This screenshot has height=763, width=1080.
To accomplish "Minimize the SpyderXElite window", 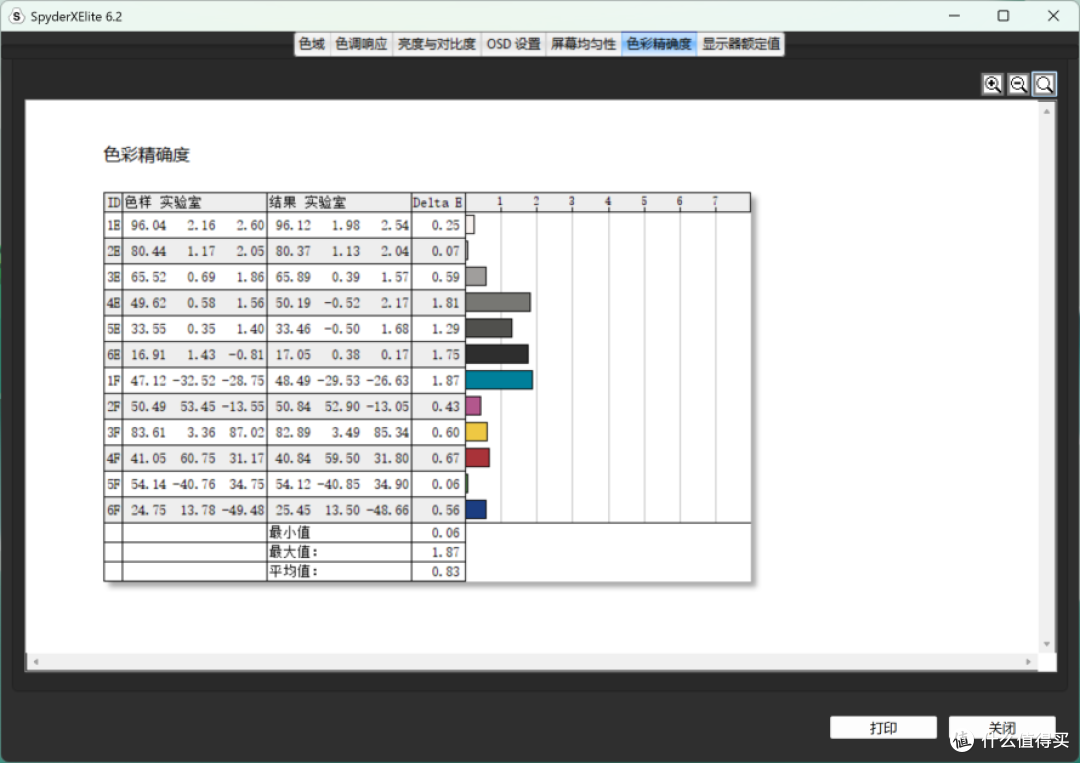I will 954,16.
